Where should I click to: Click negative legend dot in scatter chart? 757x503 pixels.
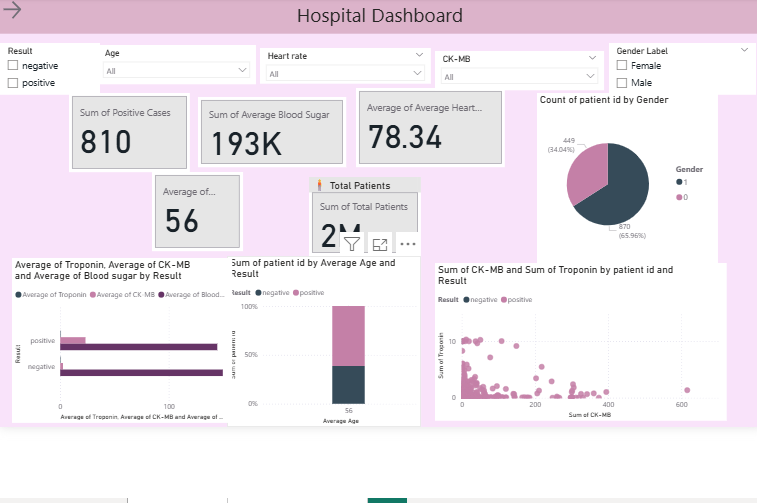[x=465, y=299]
